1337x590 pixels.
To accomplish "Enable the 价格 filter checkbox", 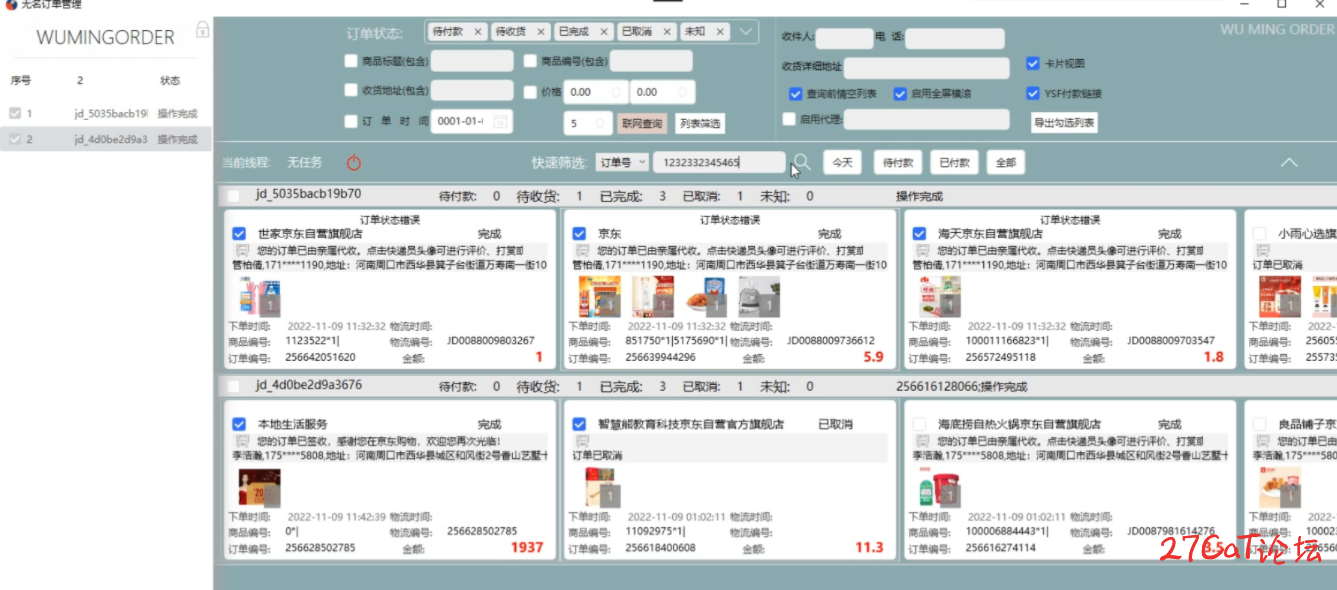I will tap(531, 92).
